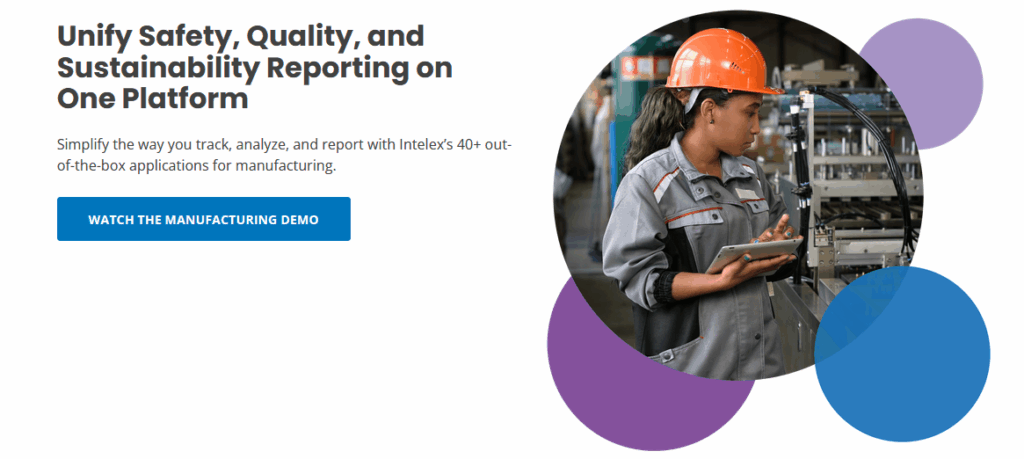
Task: Click the "of-the-box applications for manufacturing" text line
Action: click(x=196, y=165)
